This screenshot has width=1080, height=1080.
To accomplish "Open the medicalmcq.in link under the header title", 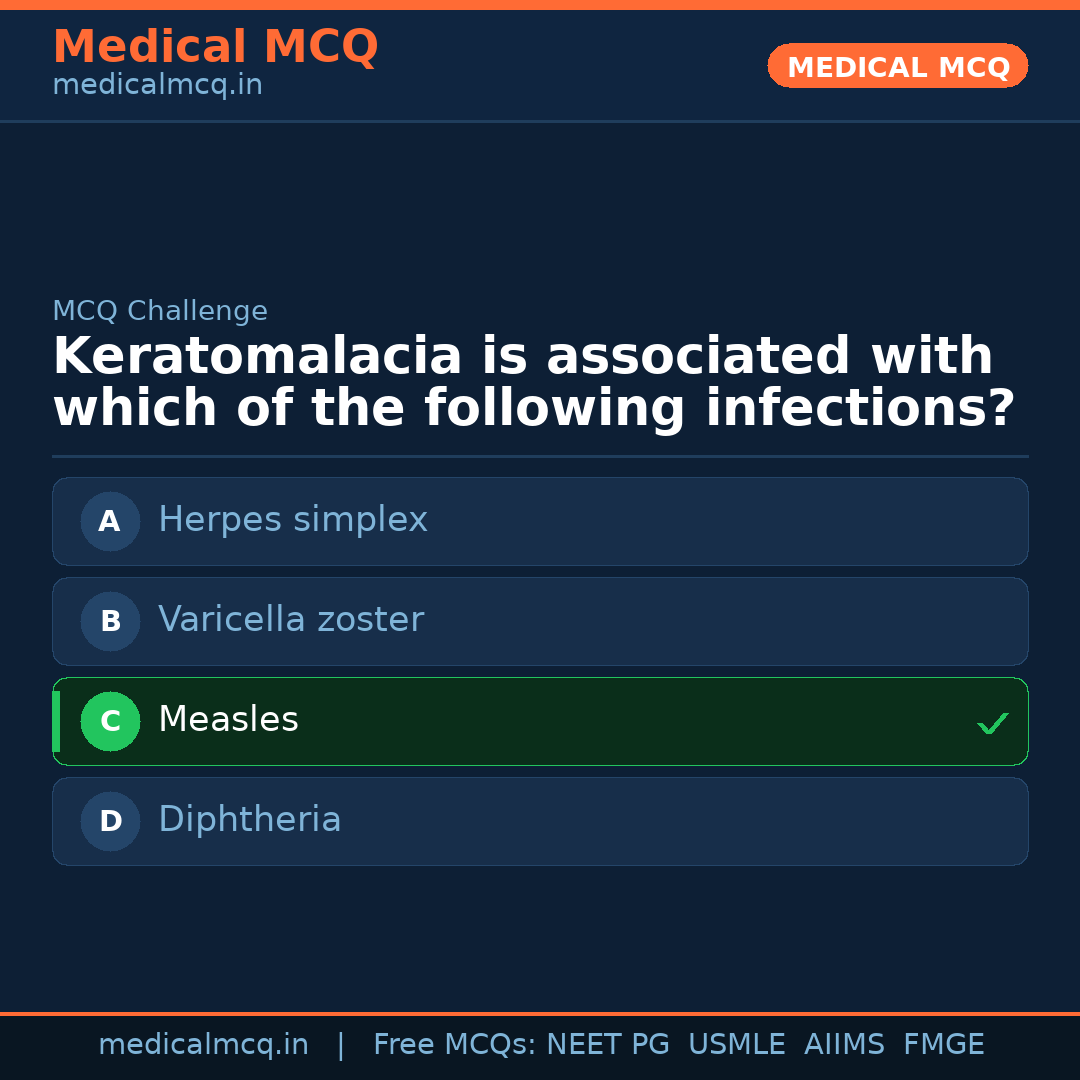I will coord(157,86).
